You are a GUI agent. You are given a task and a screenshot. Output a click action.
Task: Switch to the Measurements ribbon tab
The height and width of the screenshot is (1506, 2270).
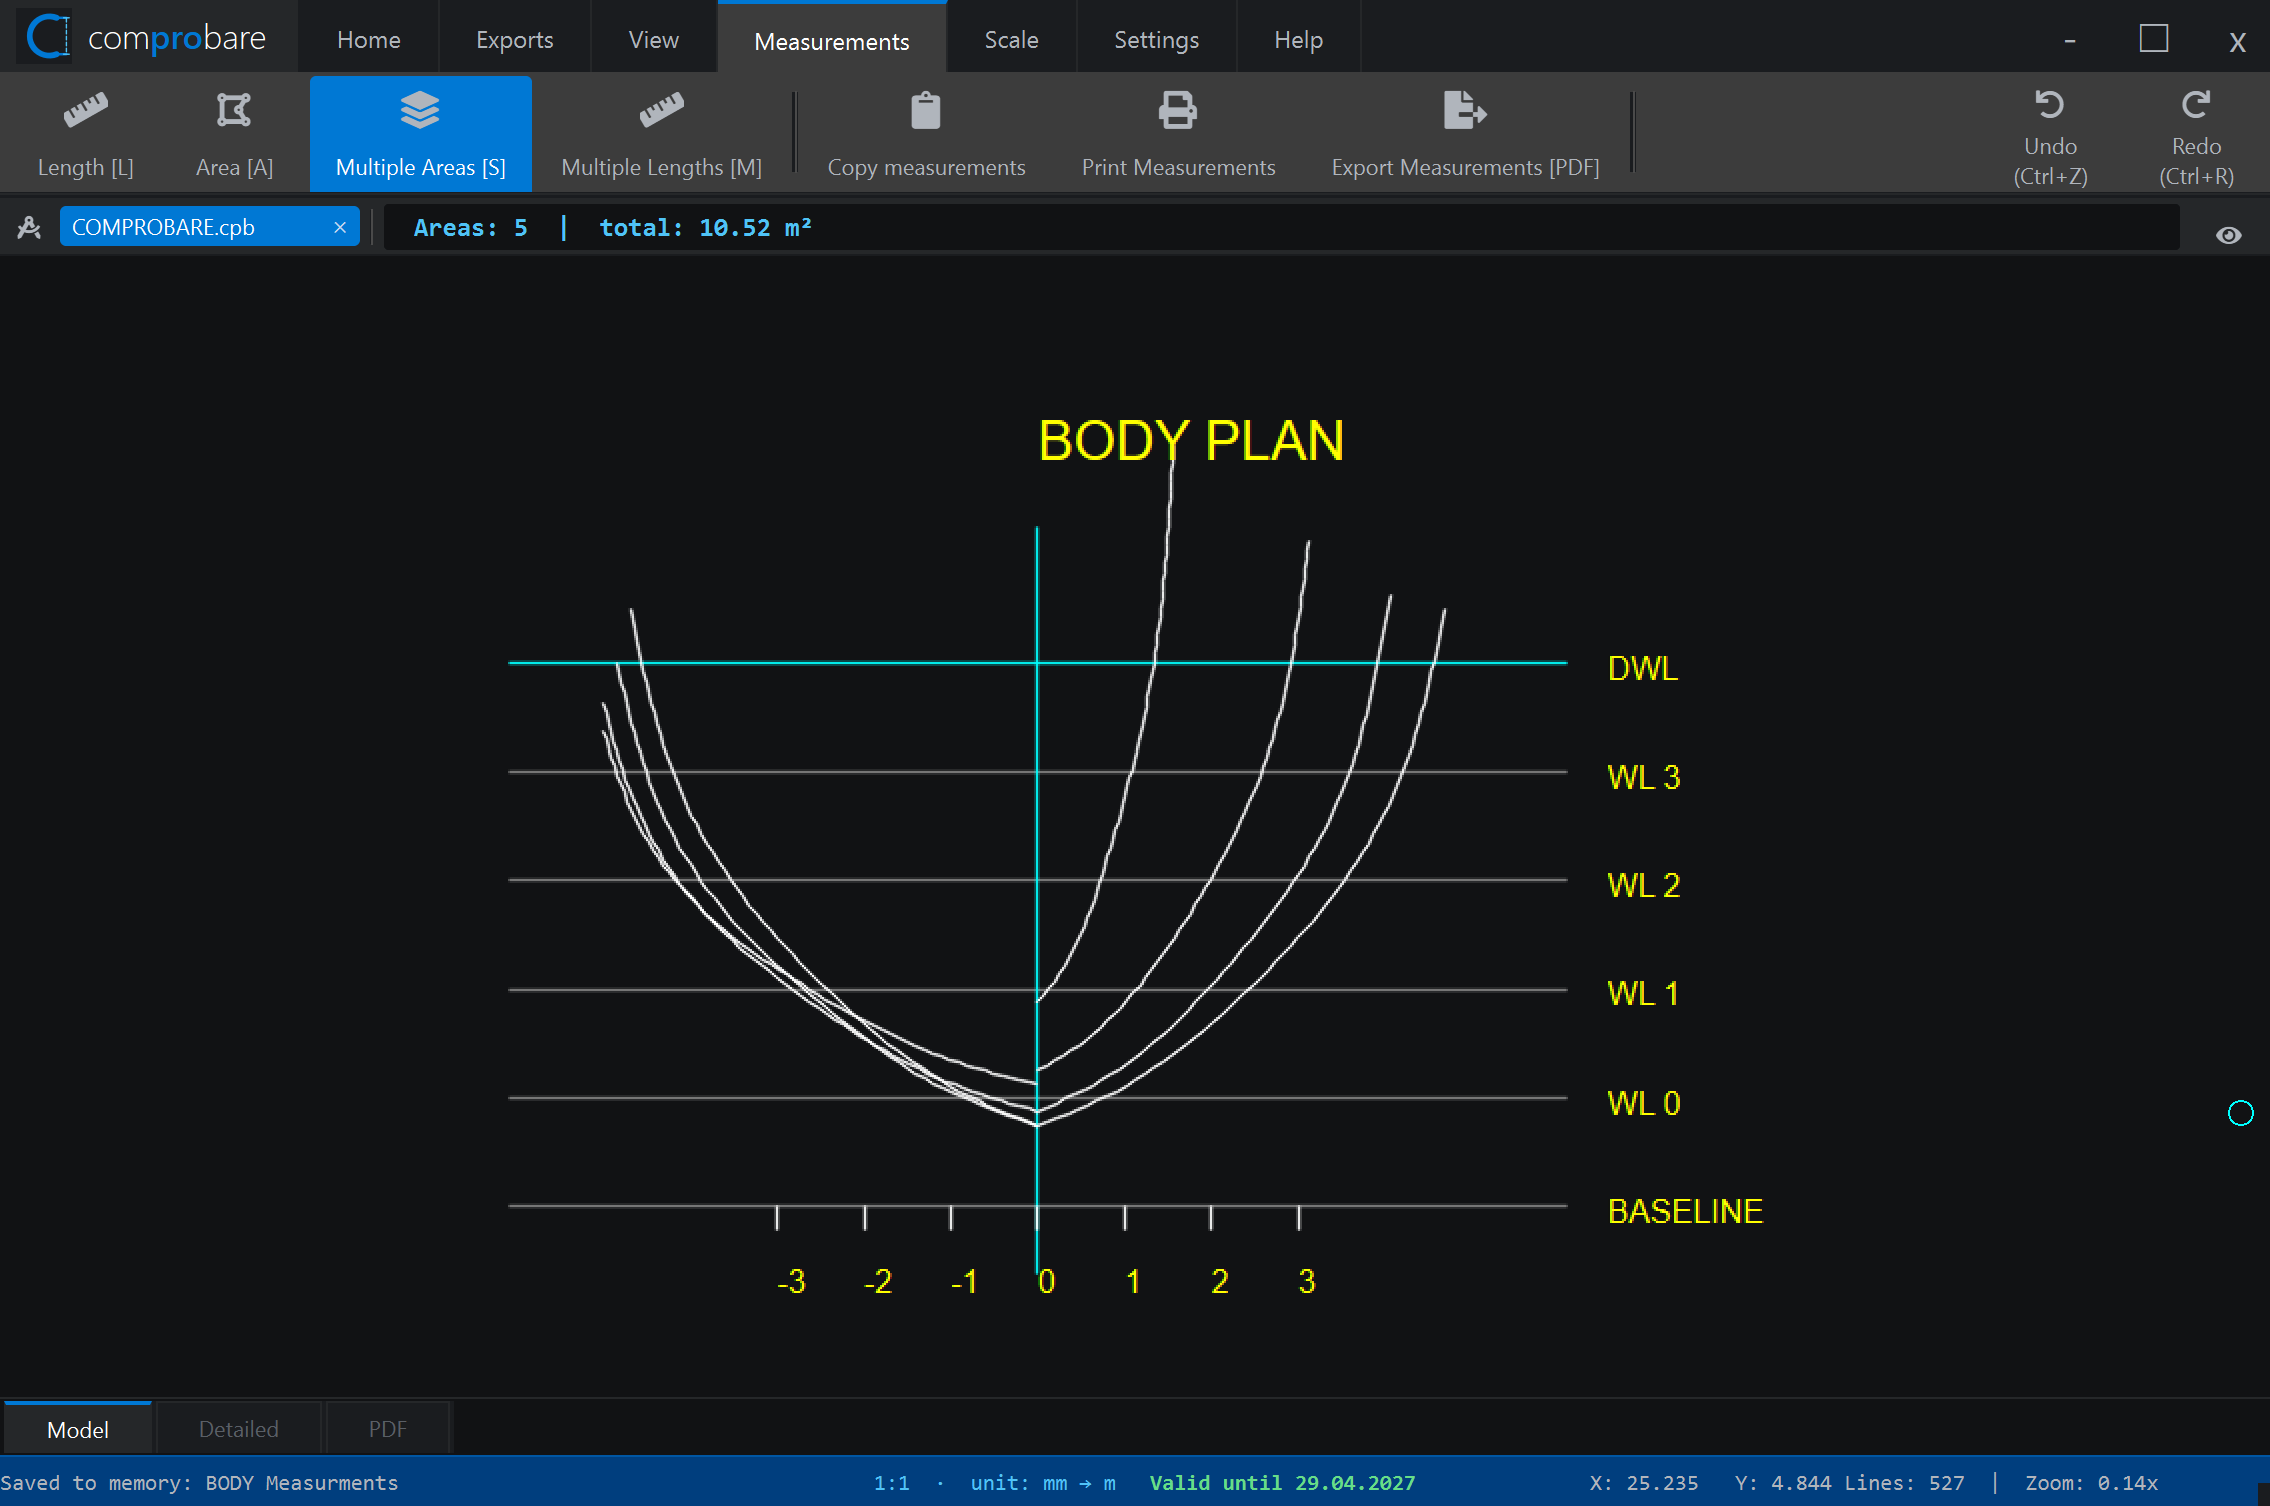pyautogui.click(x=832, y=40)
